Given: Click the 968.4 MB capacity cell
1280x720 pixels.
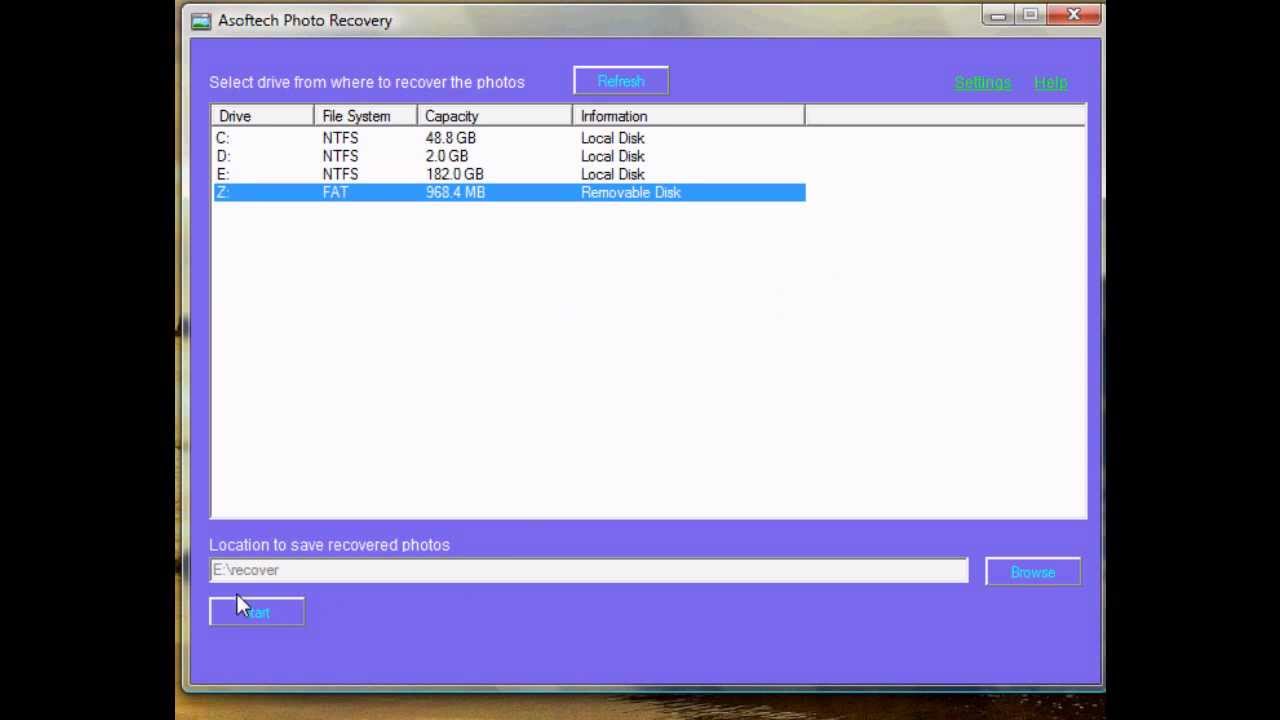Looking at the screenshot, I should coord(455,192).
